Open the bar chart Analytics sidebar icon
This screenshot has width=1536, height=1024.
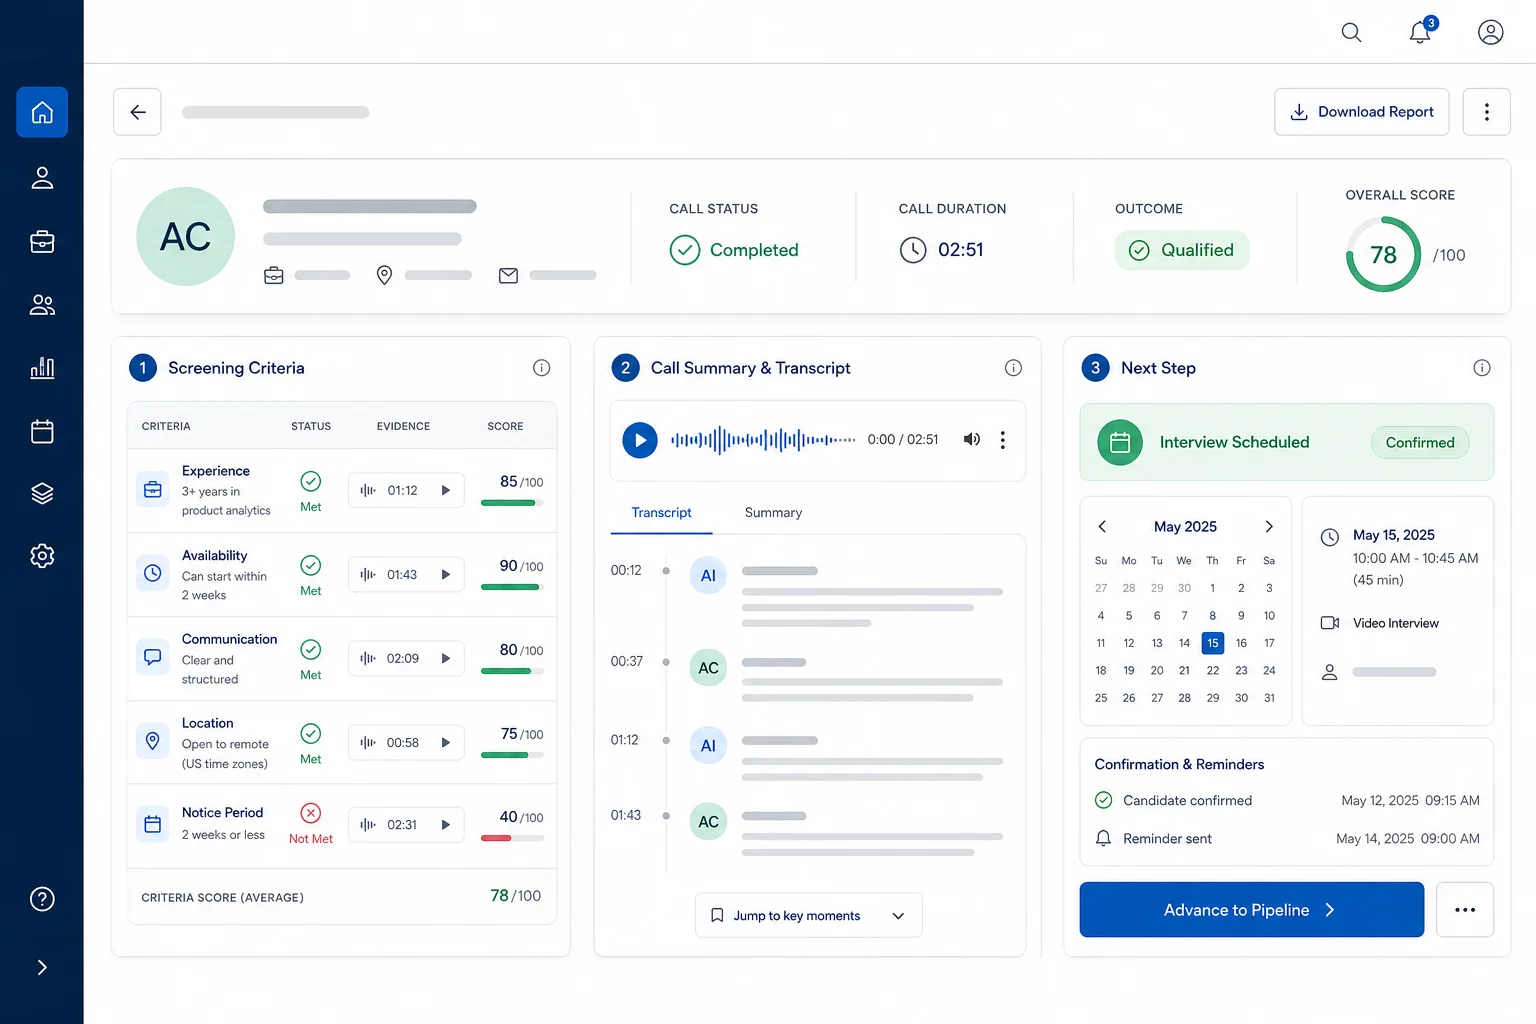tap(42, 368)
